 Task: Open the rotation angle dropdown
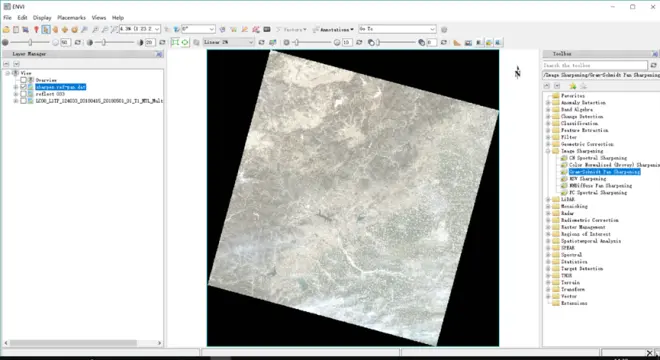click(x=212, y=29)
